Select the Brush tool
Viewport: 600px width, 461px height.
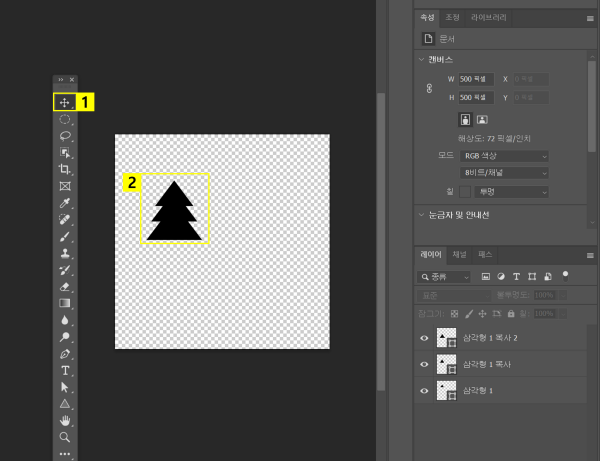pos(65,236)
